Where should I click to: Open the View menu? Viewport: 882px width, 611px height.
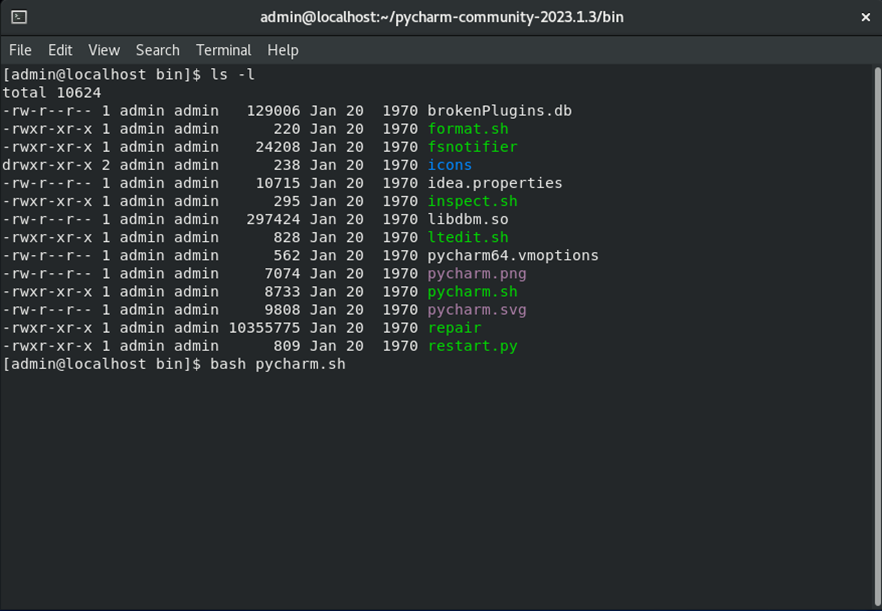(104, 50)
